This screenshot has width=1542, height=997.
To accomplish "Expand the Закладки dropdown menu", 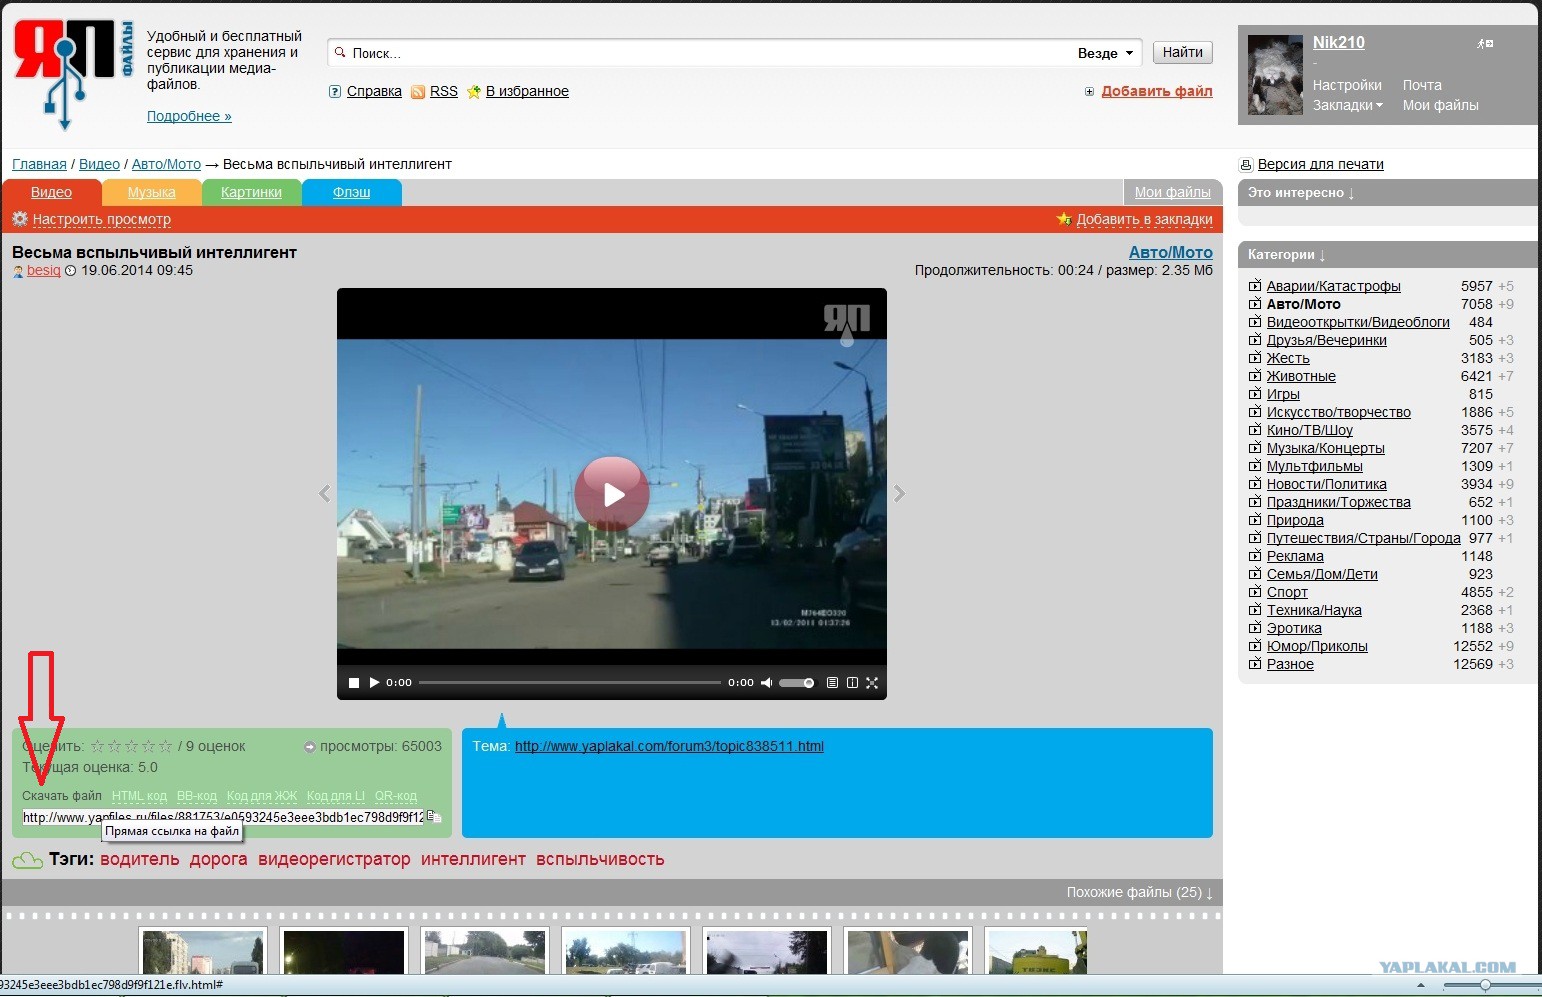I will coord(1347,105).
